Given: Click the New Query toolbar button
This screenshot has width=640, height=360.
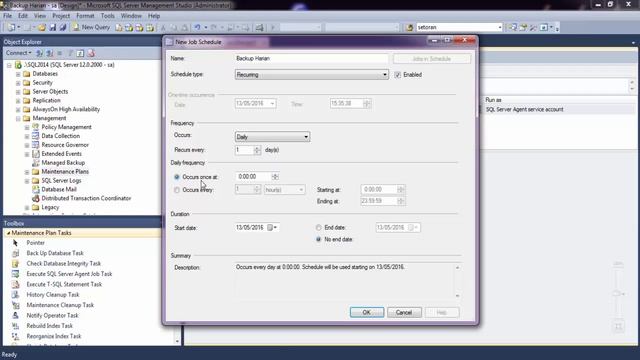Looking at the screenshot, I should pyautogui.click(x=91, y=27).
